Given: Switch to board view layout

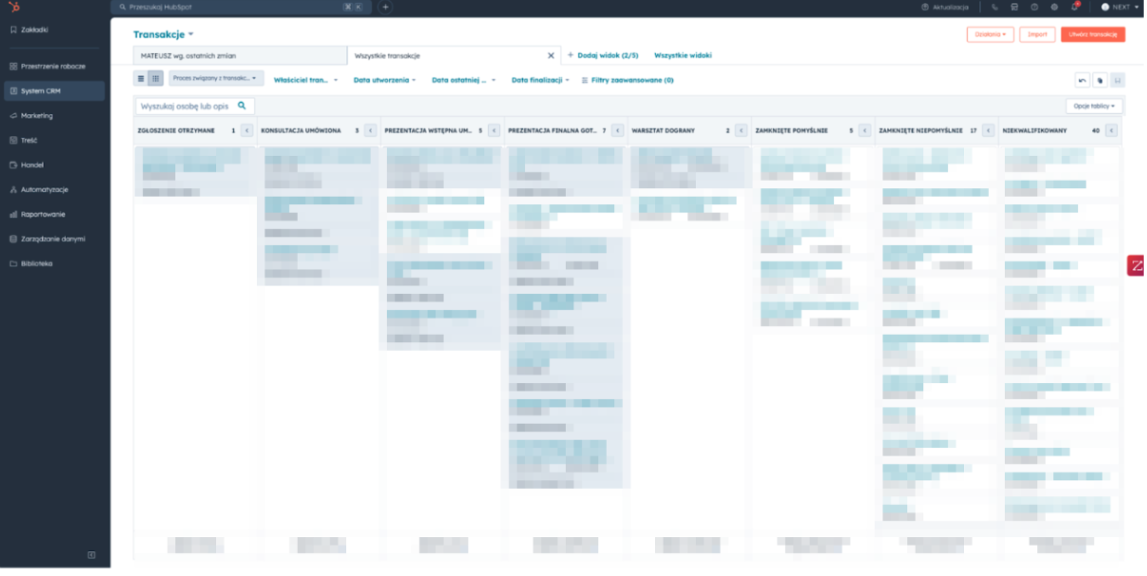Looking at the screenshot, I should (x=156, y=79).
